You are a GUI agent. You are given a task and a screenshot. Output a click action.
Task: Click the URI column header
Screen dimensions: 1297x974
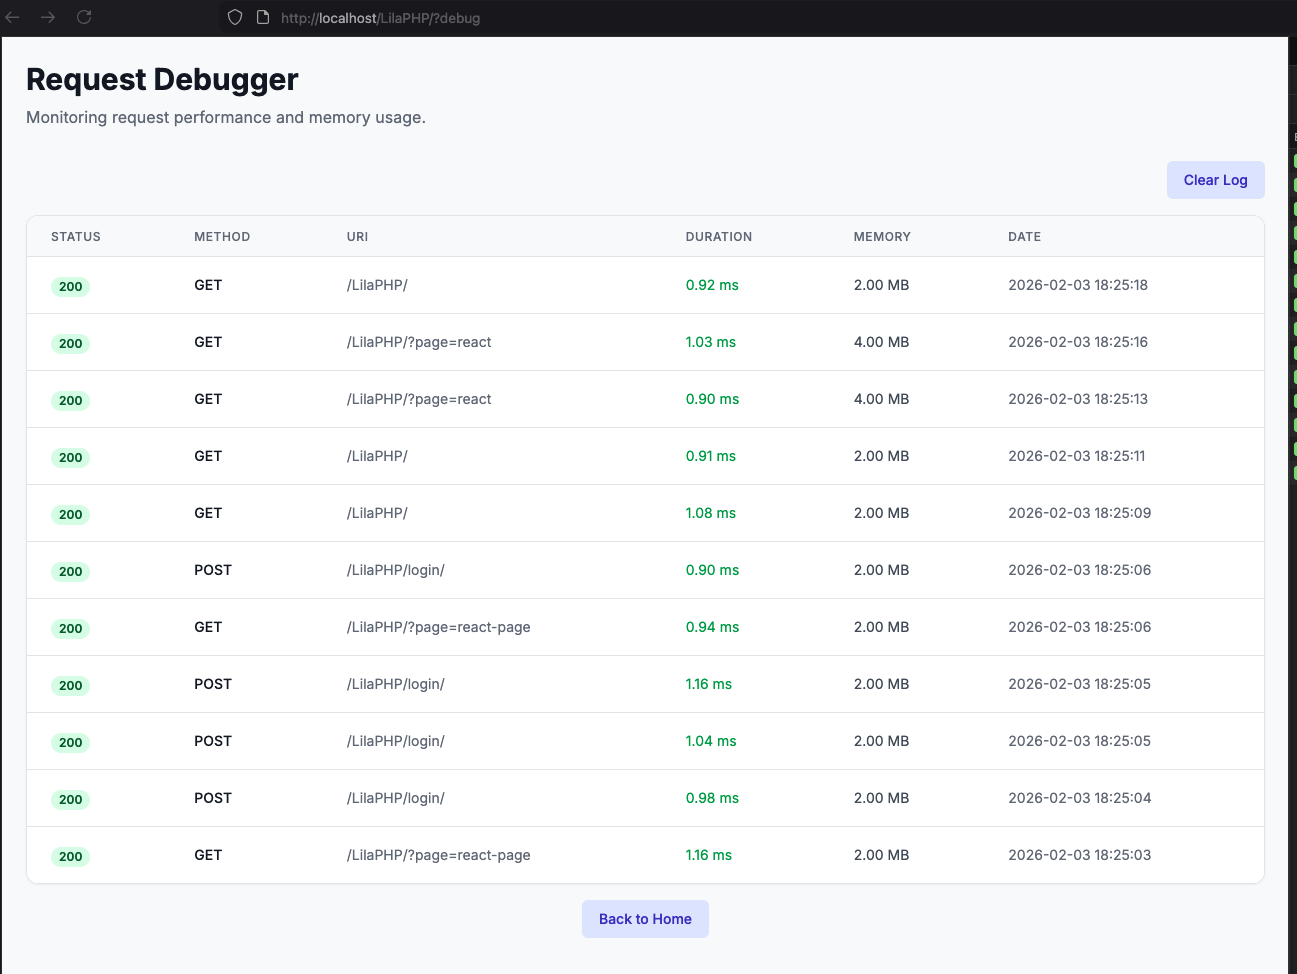357,236
